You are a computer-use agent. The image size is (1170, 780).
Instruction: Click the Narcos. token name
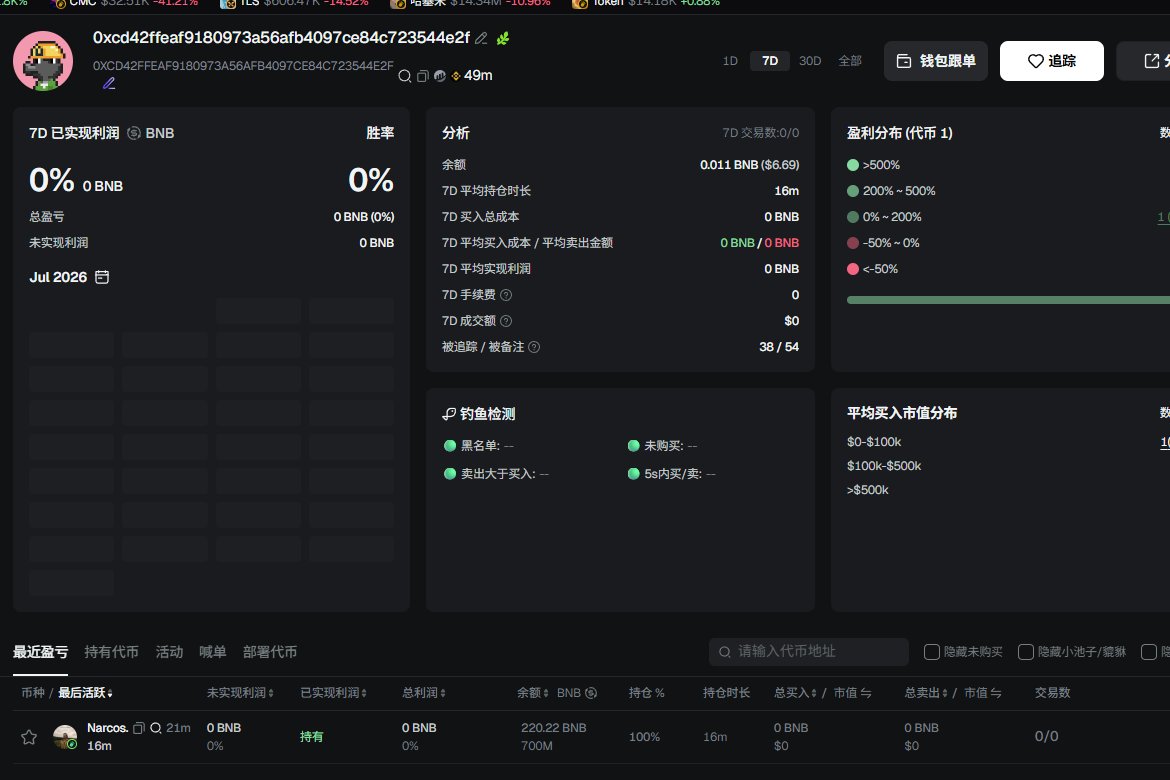pos(107,728)
